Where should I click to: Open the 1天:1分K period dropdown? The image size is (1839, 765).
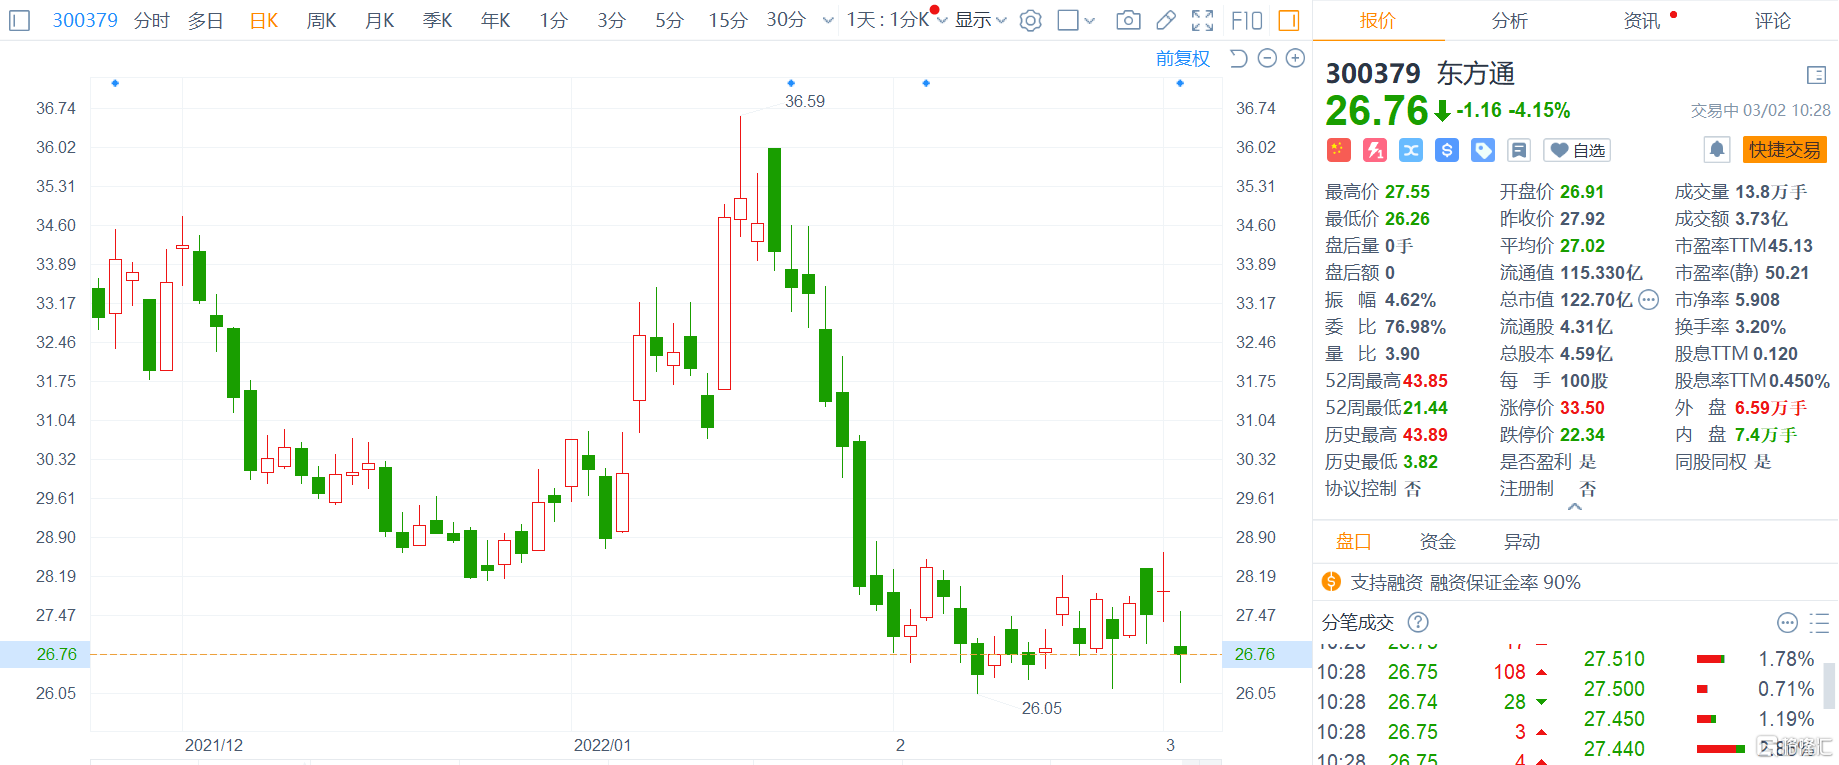click(895, 20)
